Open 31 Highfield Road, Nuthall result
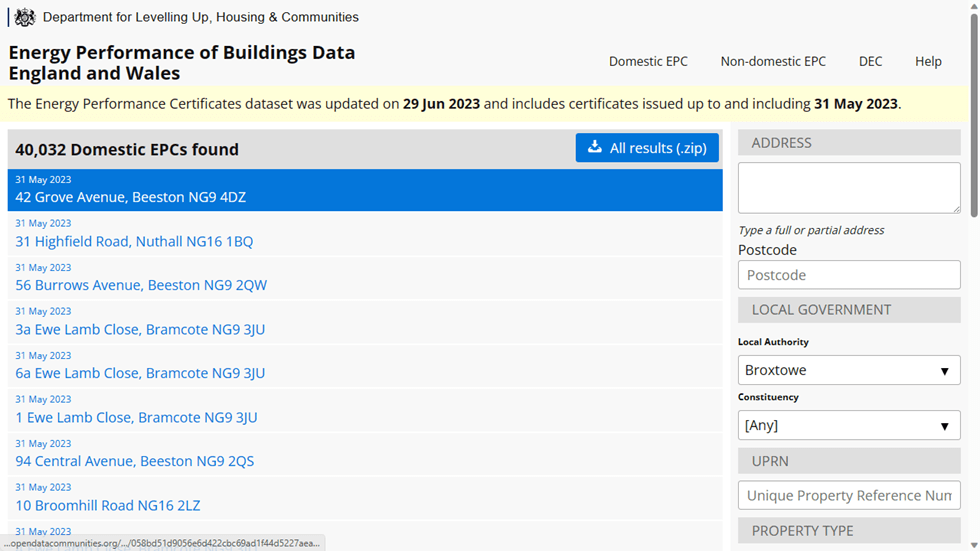 (134, 241)
